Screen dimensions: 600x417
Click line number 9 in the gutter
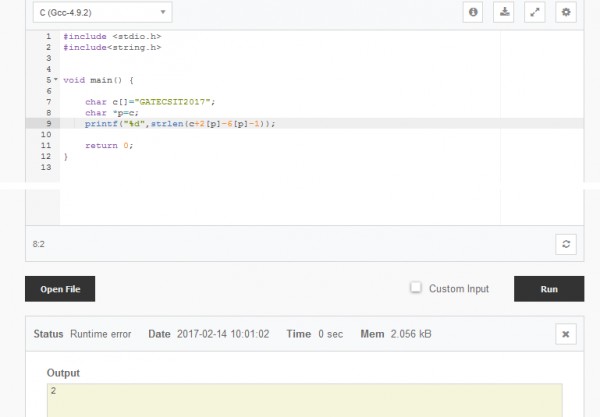47,123
